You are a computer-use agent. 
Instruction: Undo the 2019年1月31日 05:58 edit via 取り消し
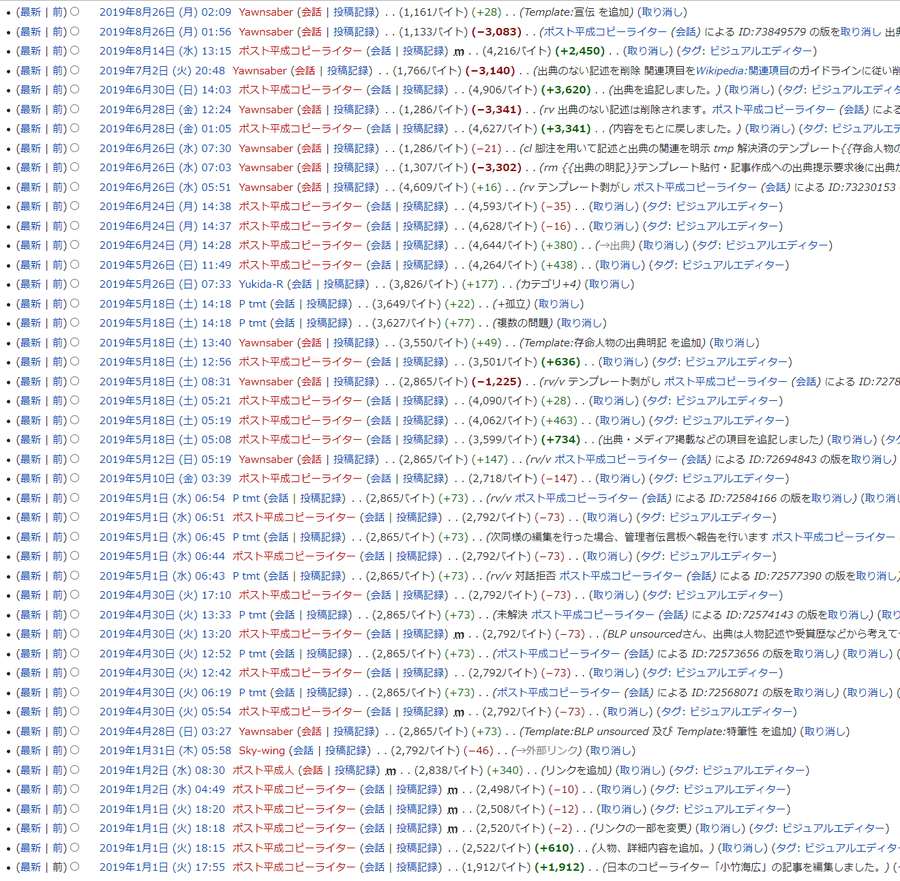[x=612, y=751]
